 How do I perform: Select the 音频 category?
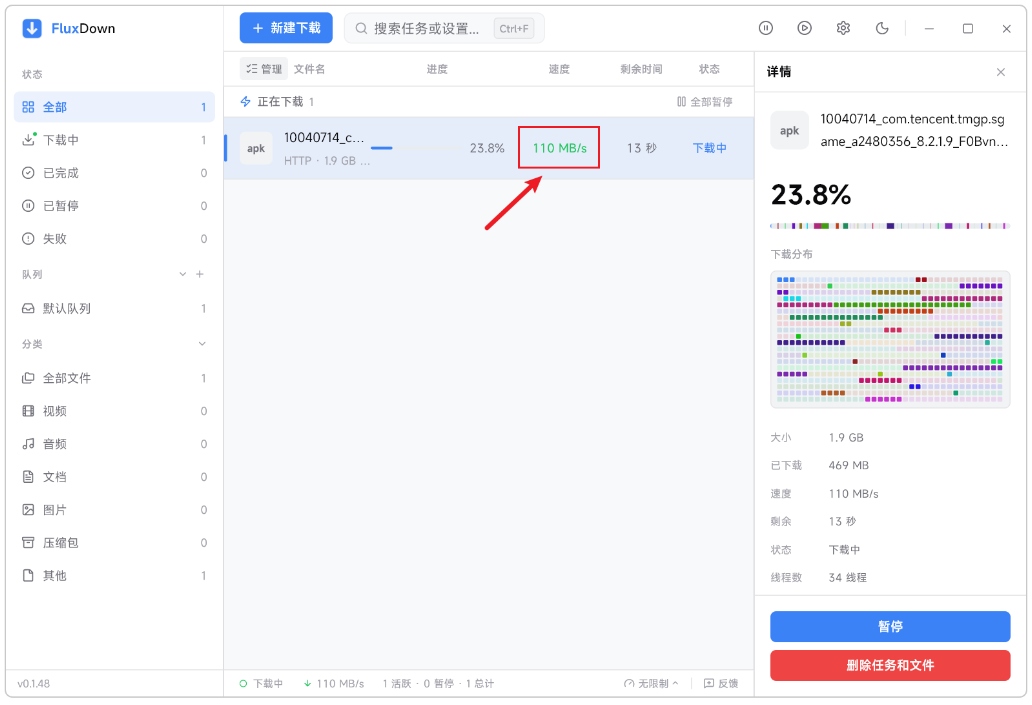[x=115, y=444]
